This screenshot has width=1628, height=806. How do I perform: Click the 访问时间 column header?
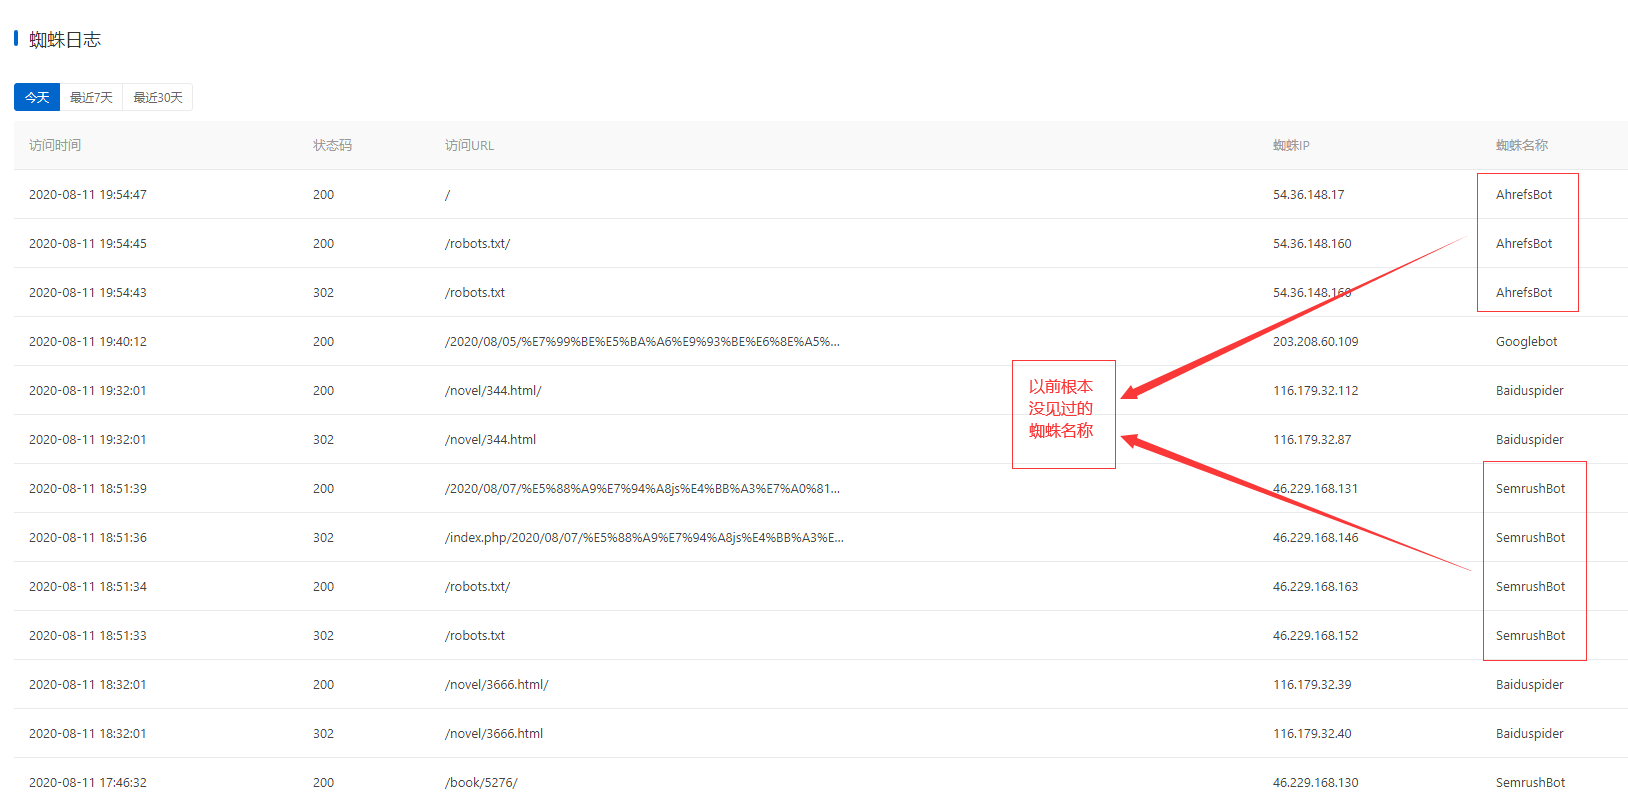(55, 145)
